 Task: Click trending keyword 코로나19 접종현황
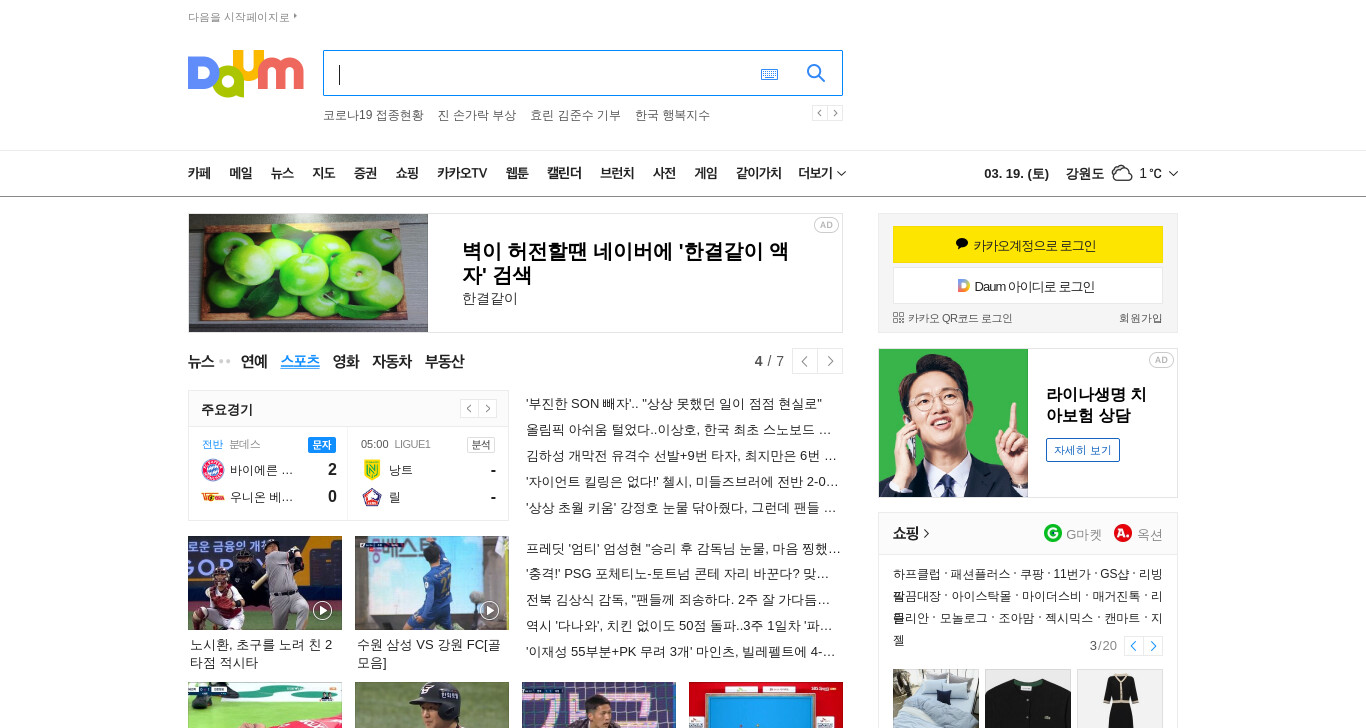pos(373,115)
